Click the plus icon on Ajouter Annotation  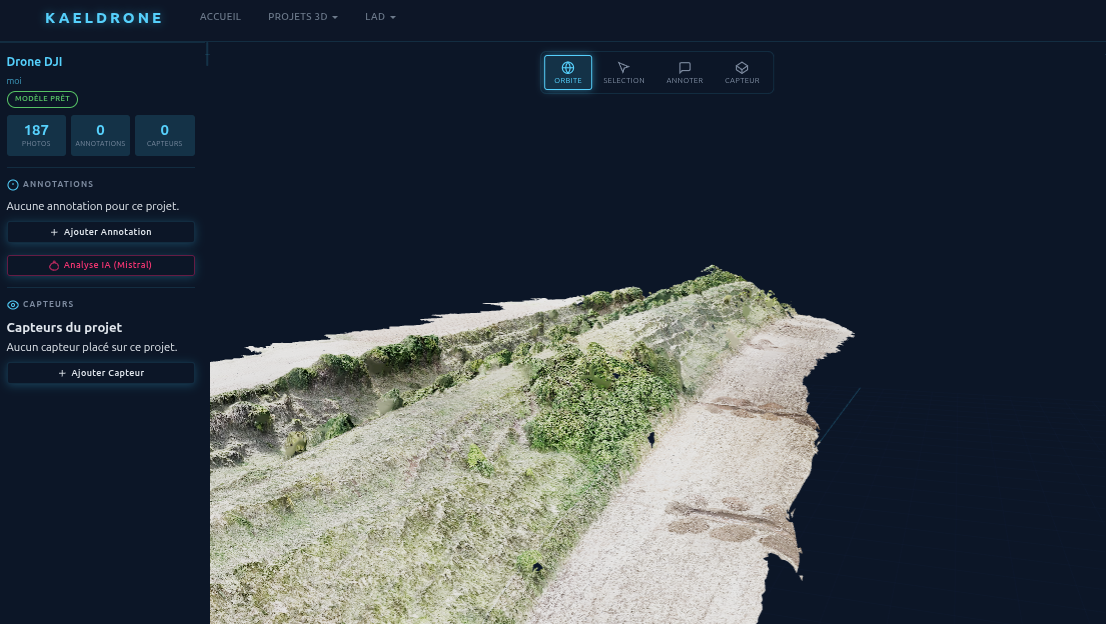[x=54, y=231]
